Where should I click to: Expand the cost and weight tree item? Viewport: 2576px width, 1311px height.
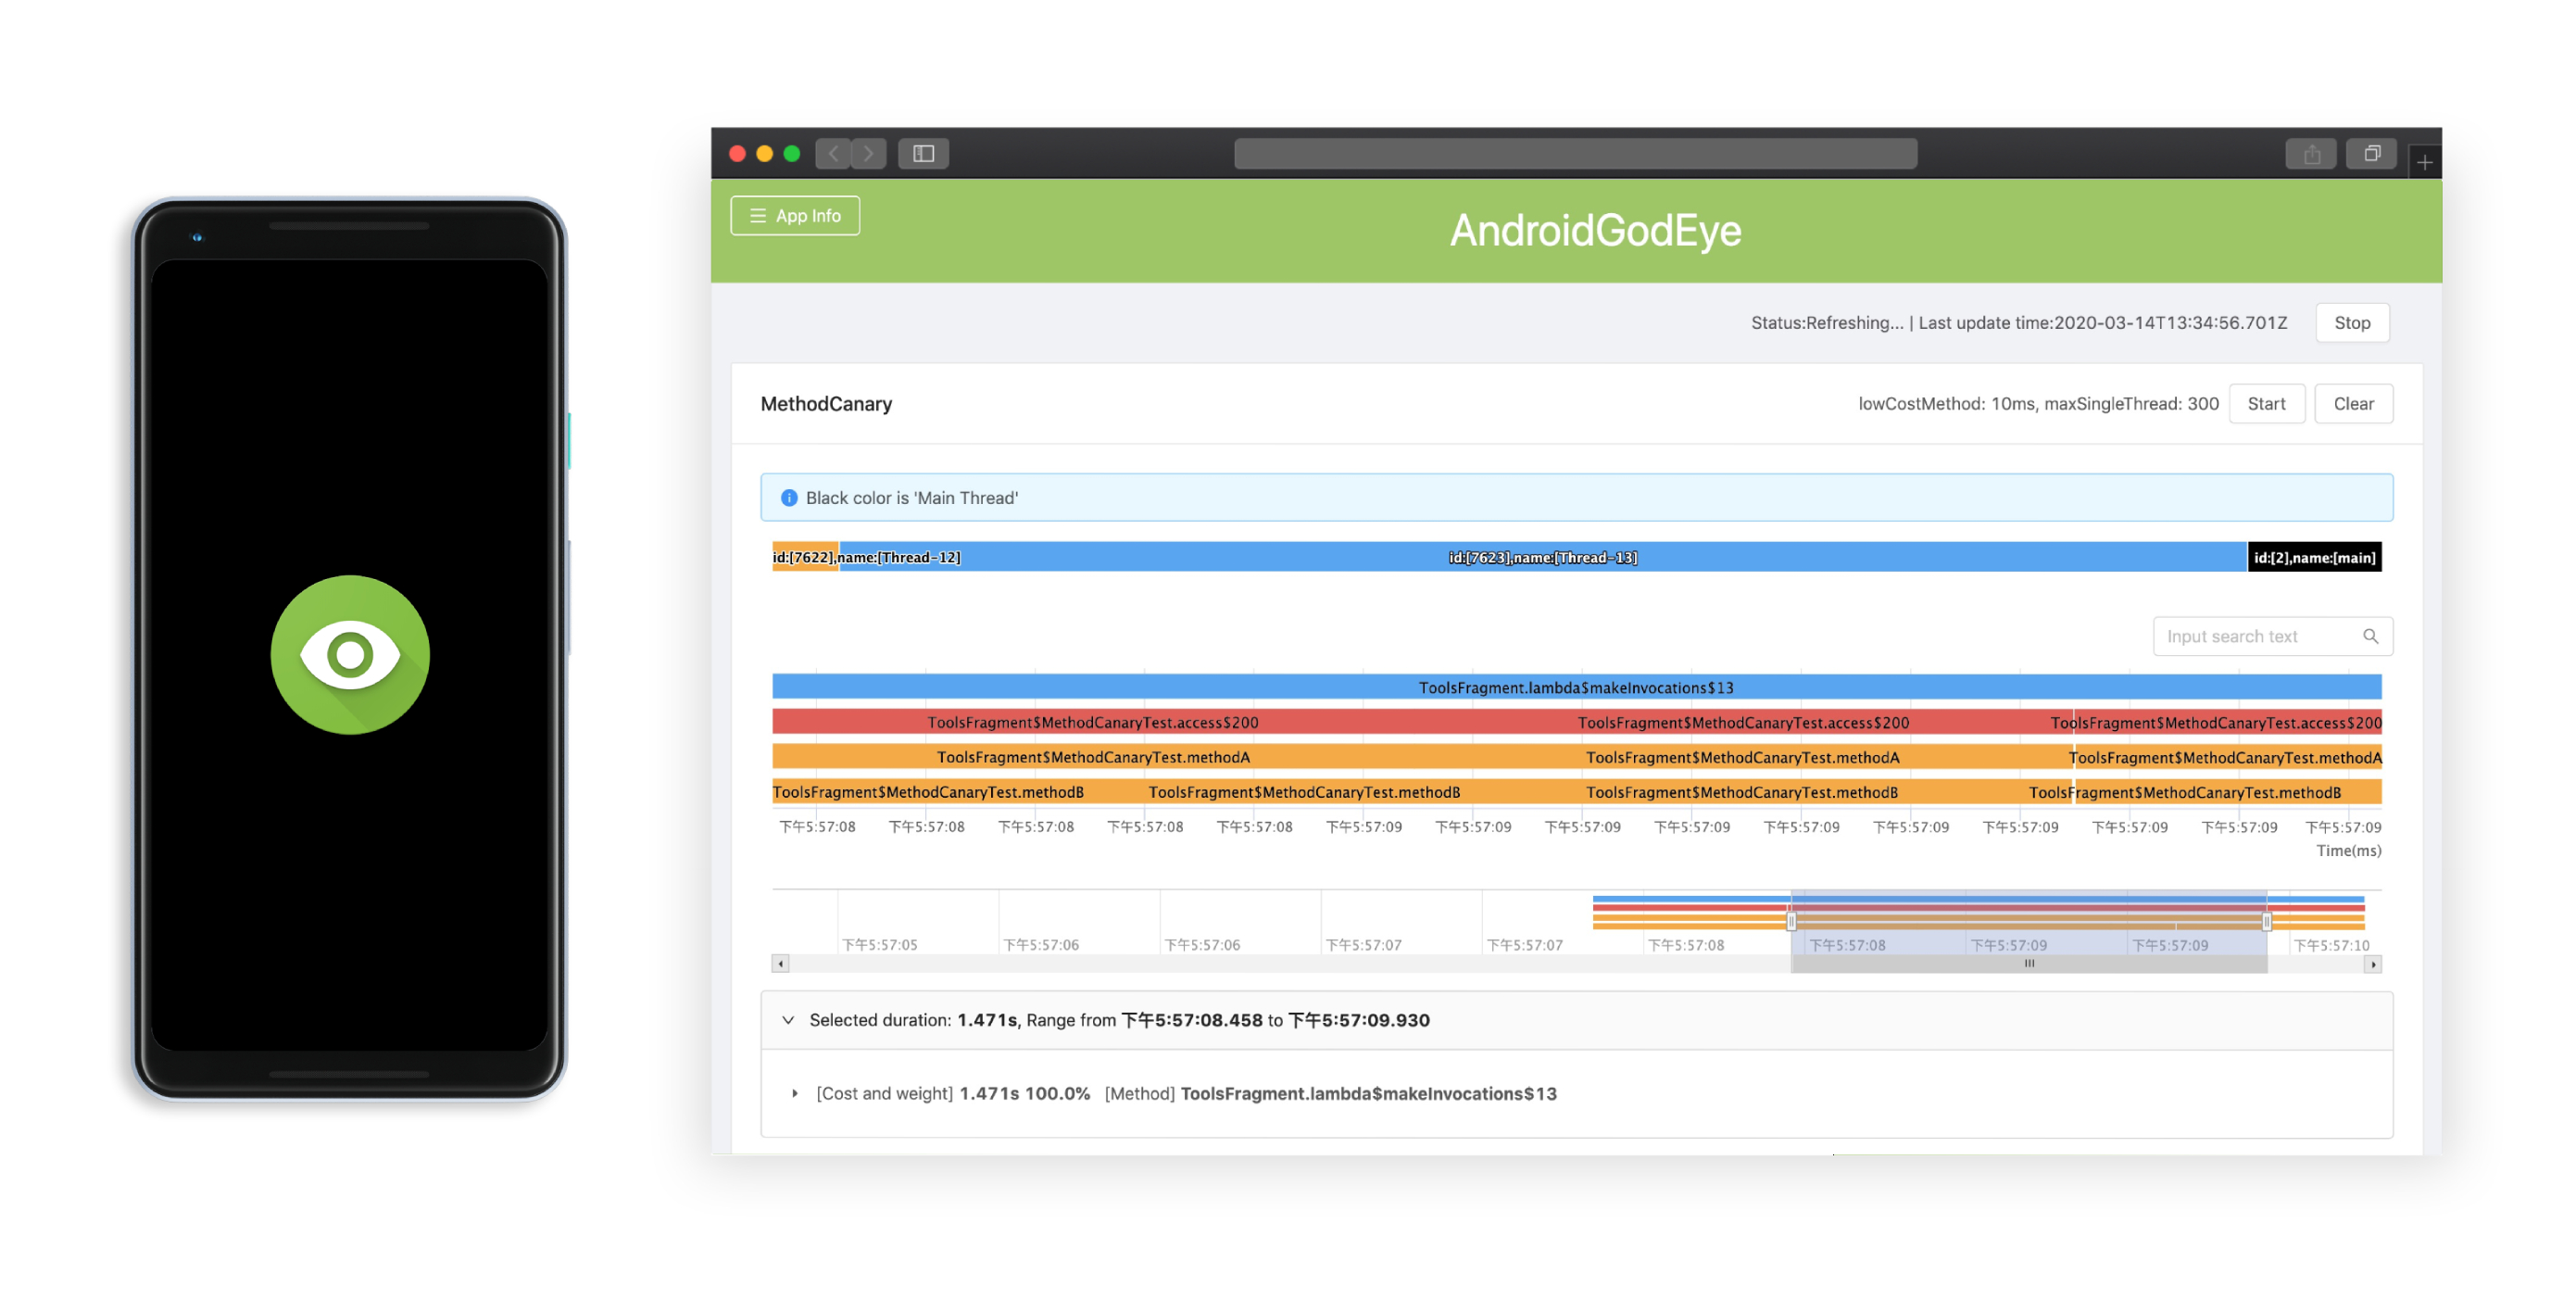[x=789, y=1093]
